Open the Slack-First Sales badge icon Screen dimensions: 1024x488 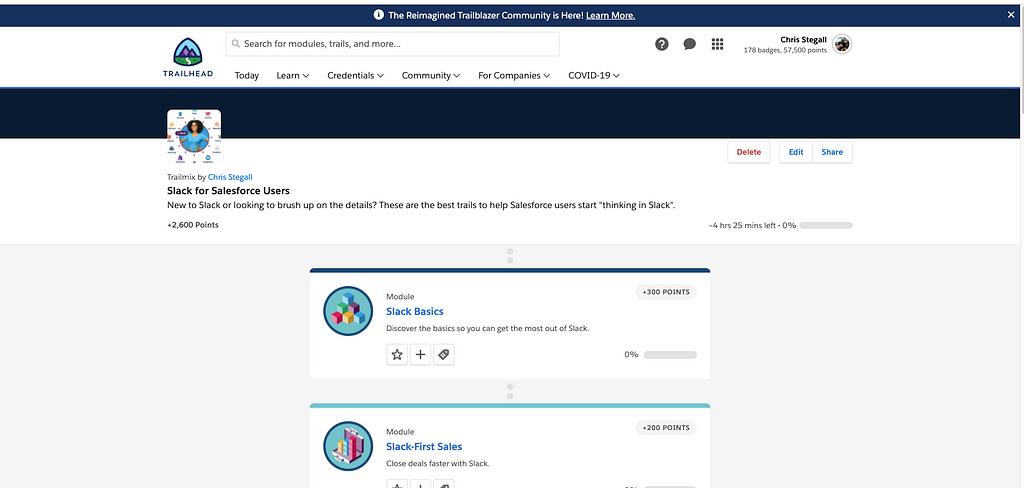pyautogui.click(x=348, y=446)
